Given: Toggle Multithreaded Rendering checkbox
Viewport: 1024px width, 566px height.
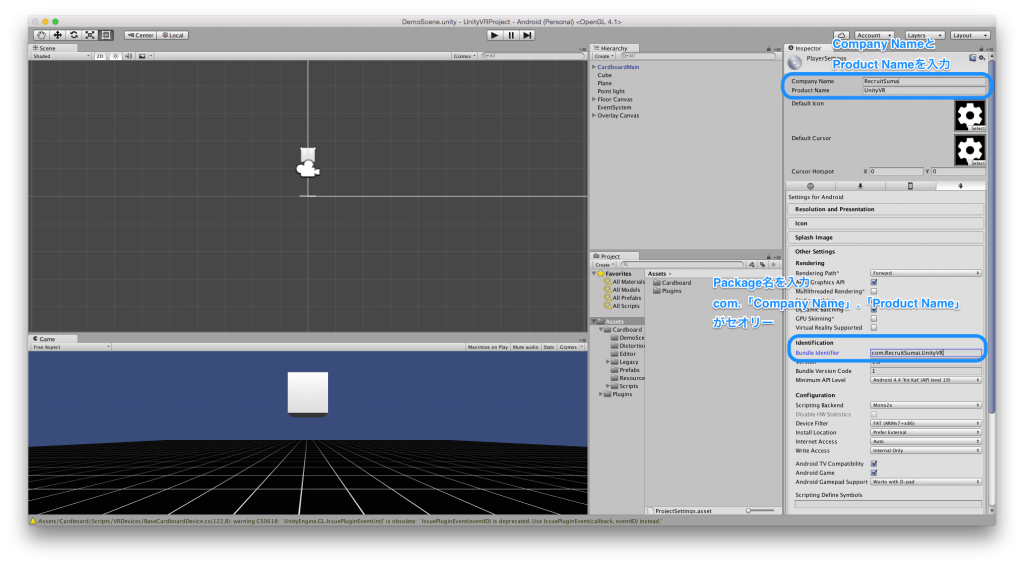Looking at the screenshot, I should click(874, 292).
